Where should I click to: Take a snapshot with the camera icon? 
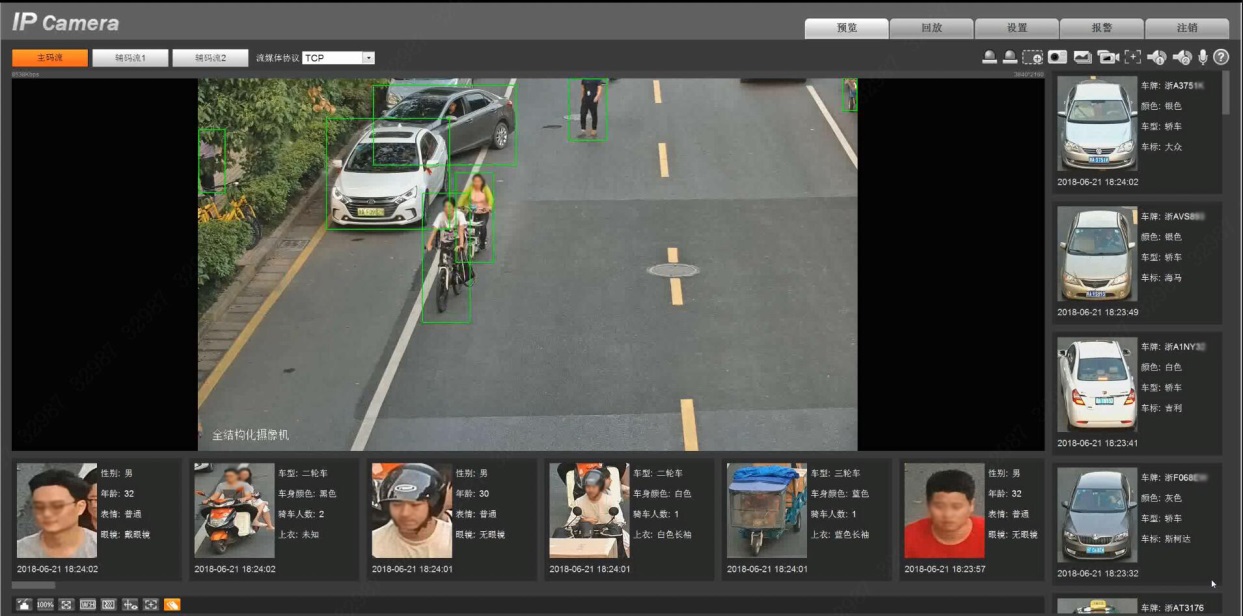click(x=1057, y=58)
